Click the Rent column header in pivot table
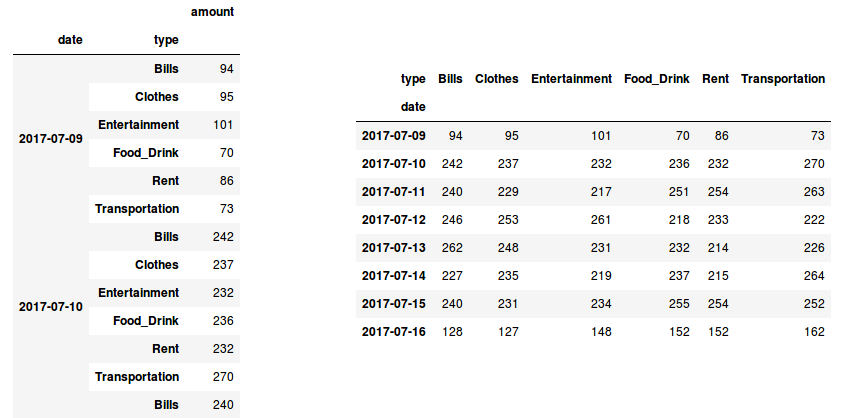866x418 pixels. (x=715, y=78)
